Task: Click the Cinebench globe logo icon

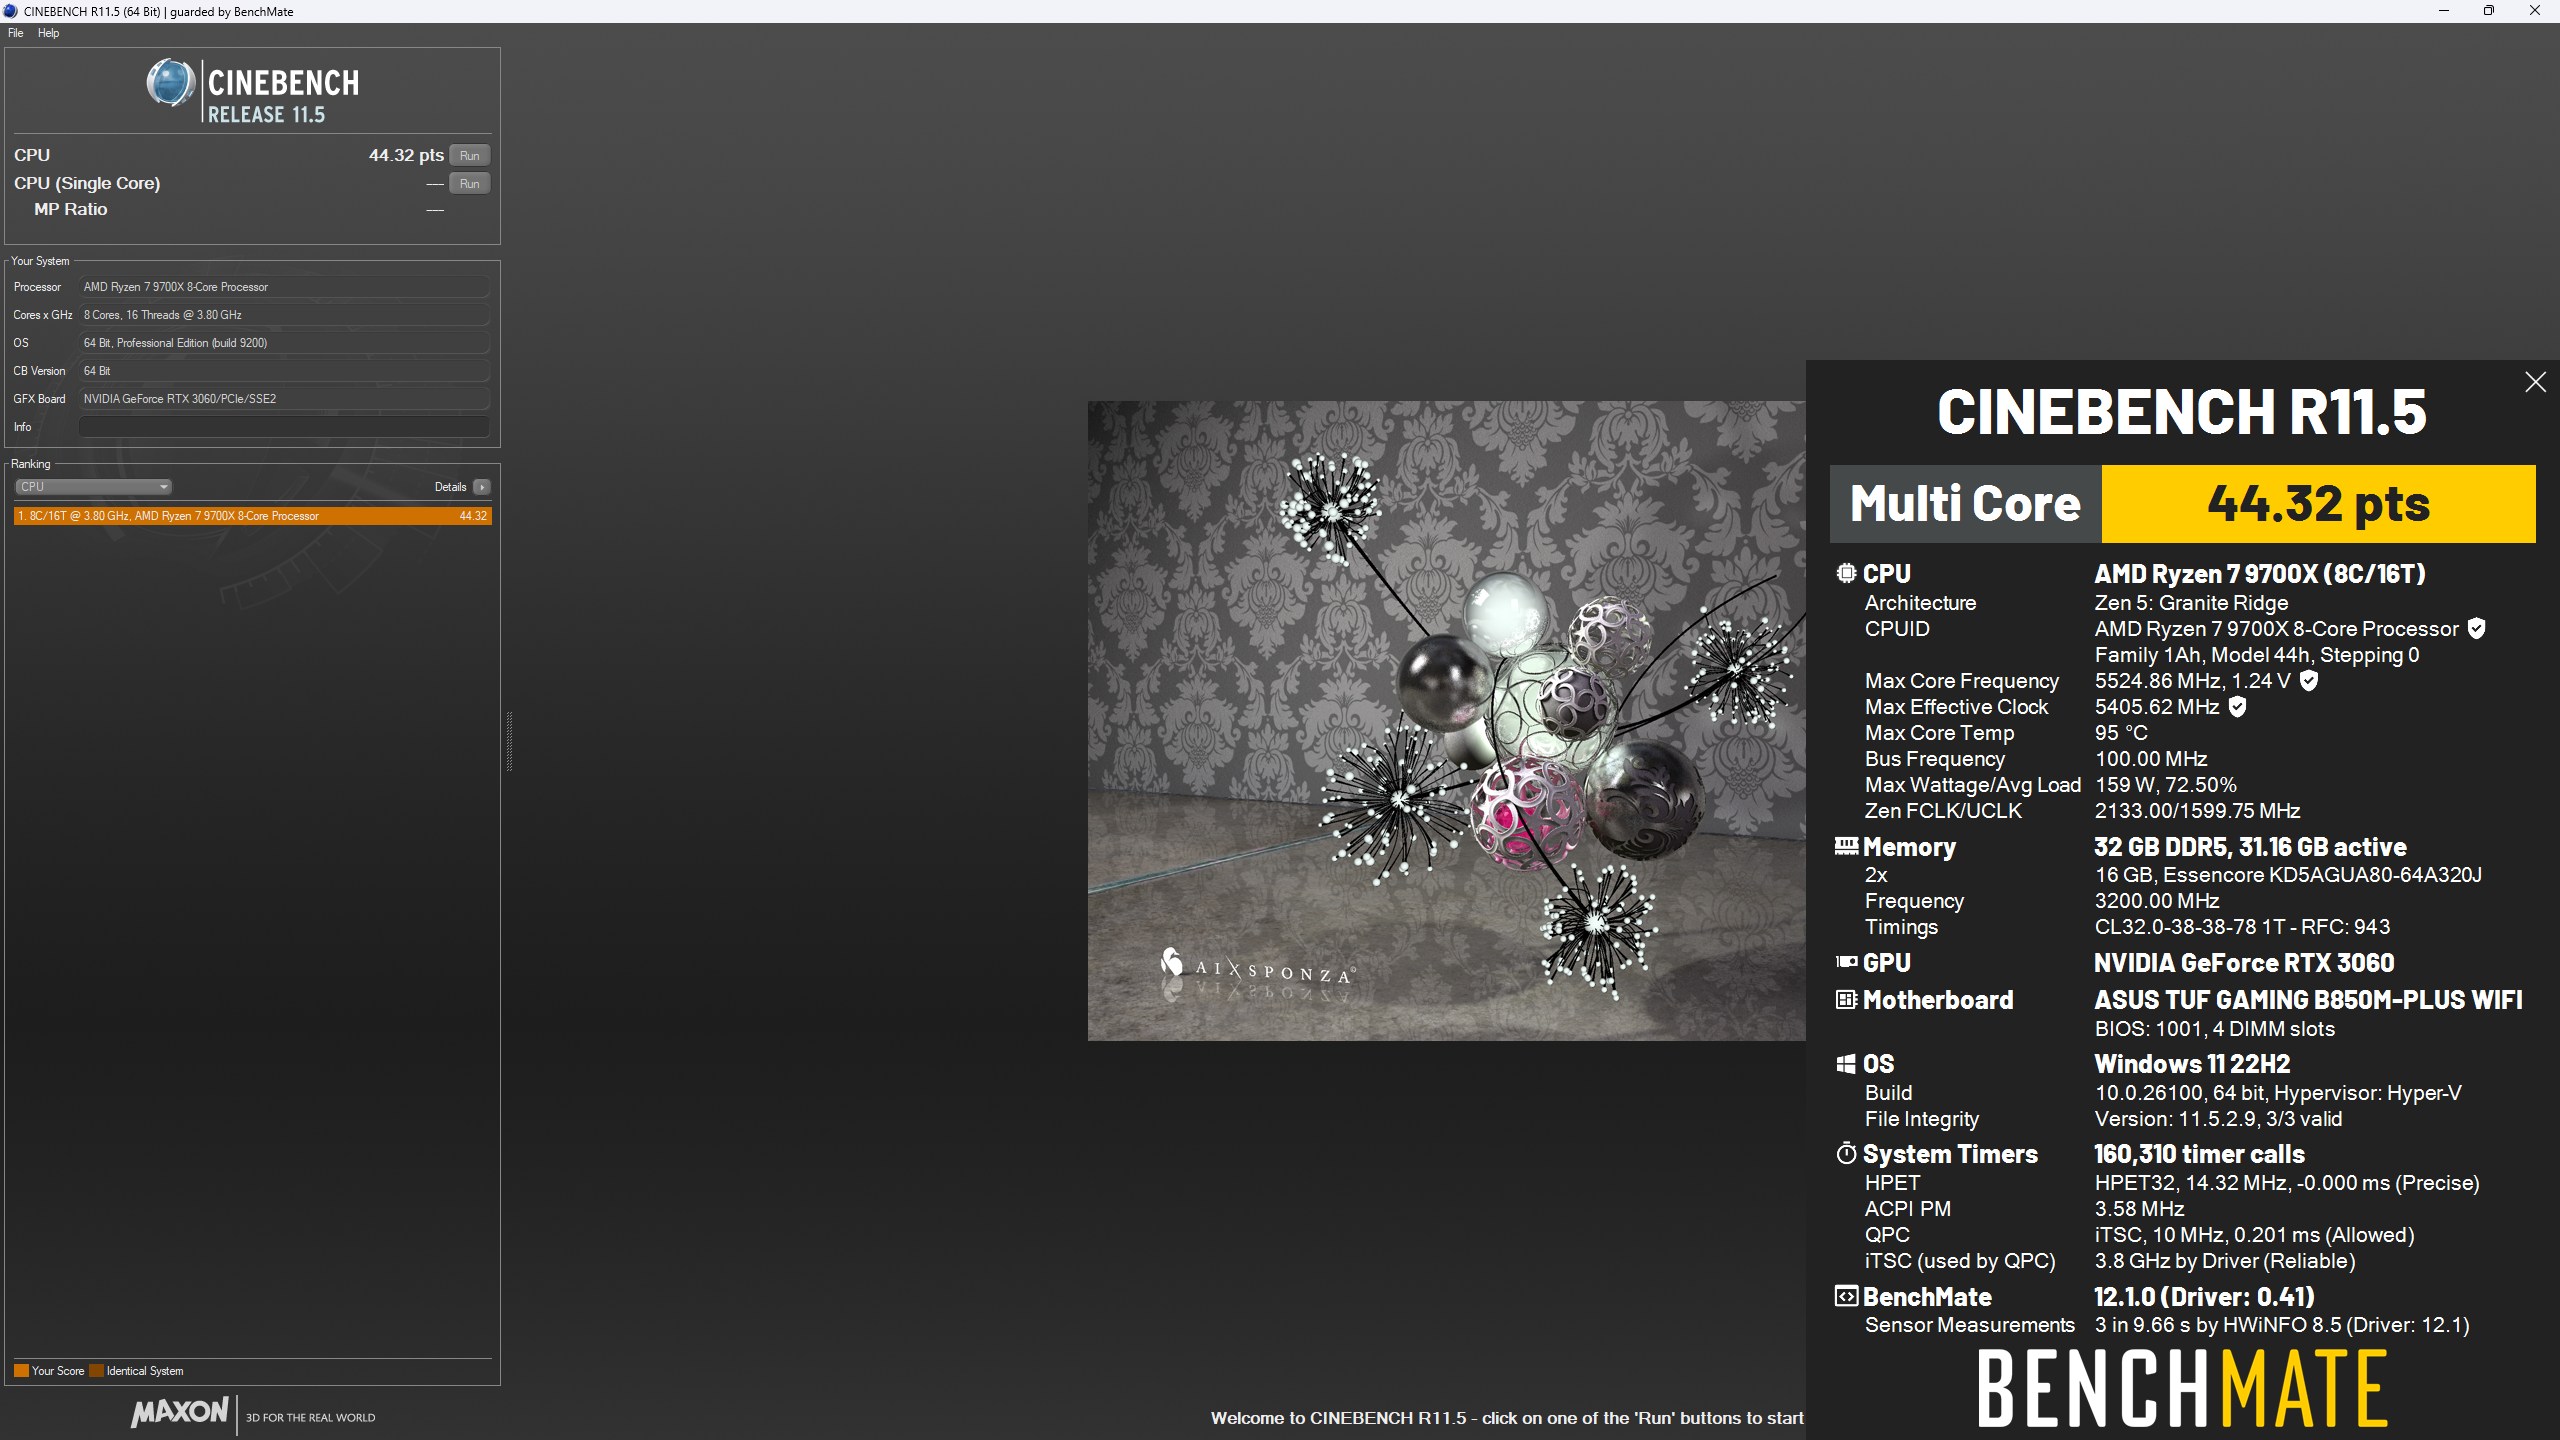Action: coord(171,84)
